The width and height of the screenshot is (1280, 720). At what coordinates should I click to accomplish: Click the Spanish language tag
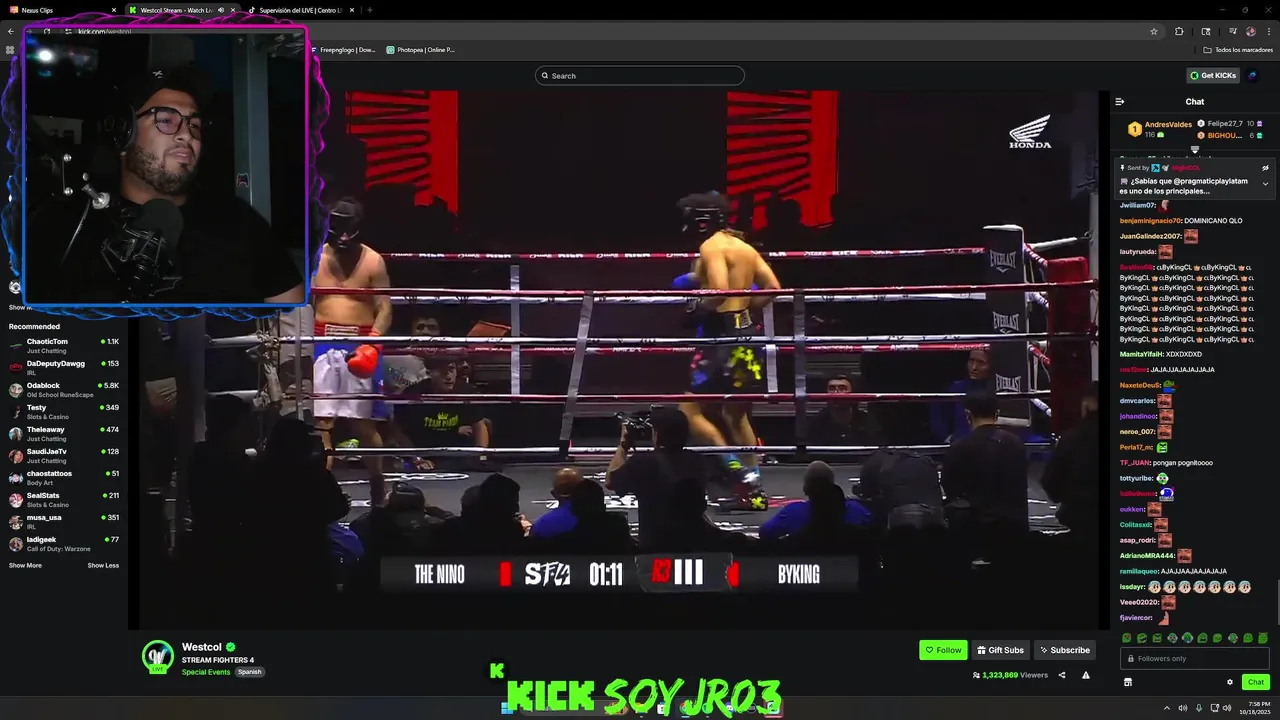[x=249, y=672]
